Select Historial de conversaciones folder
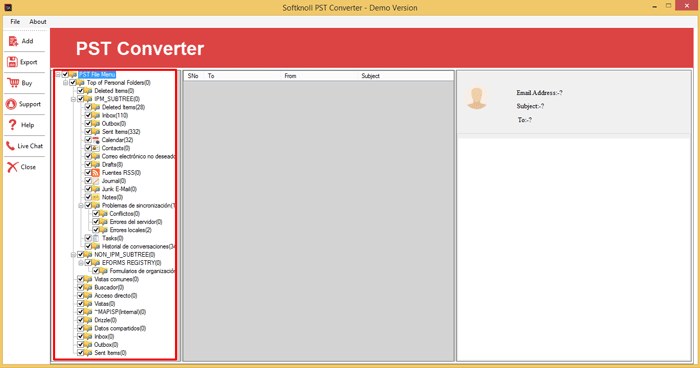700x368 pixels. pos(138,247)
